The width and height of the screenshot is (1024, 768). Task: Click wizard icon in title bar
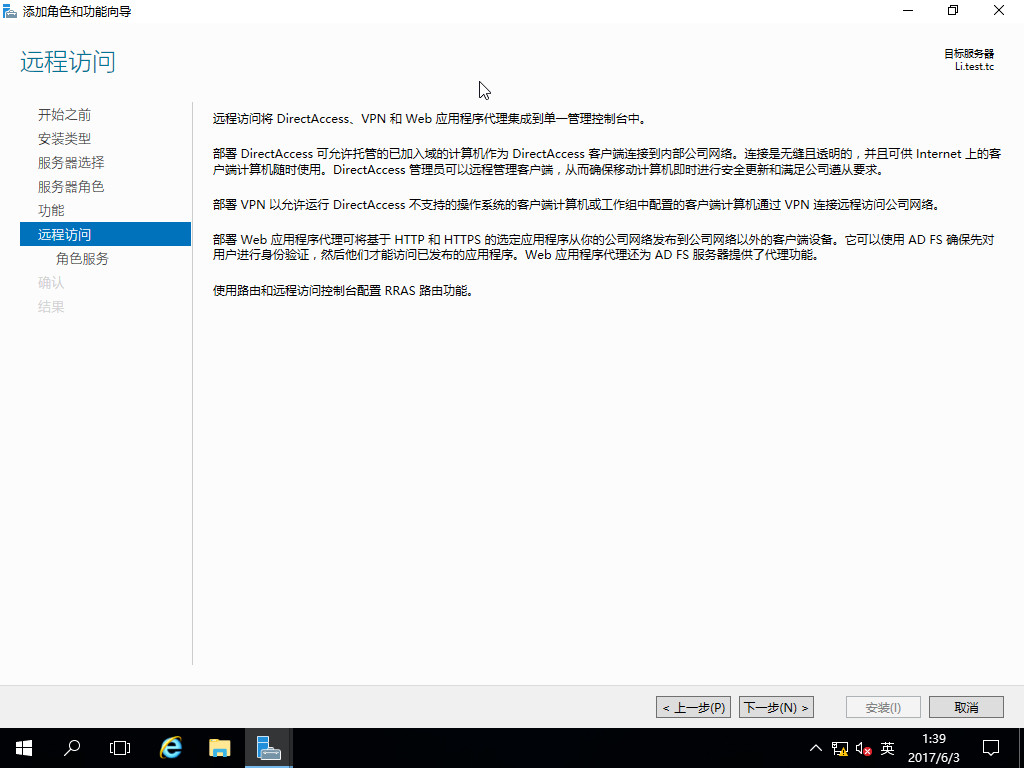[x=10, y=11]
